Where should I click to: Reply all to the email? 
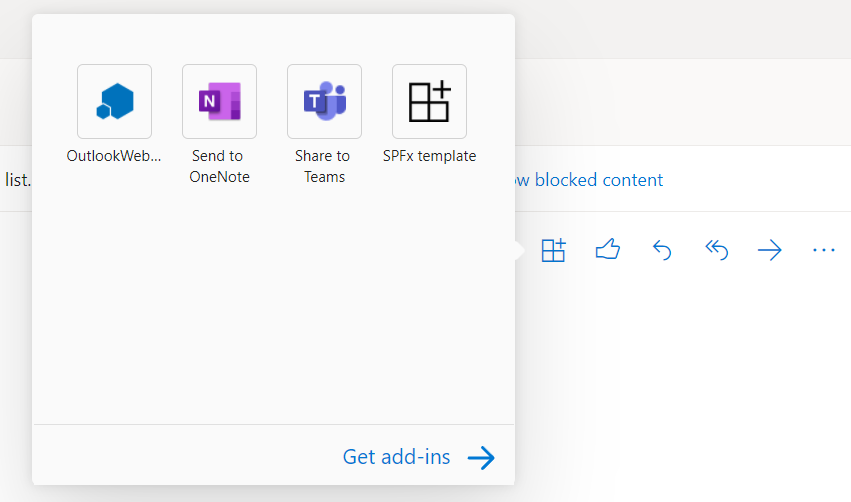[x=716, y=250]
